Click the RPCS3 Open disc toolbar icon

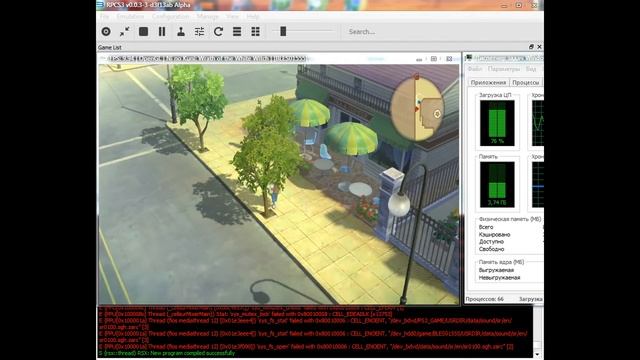106,31
